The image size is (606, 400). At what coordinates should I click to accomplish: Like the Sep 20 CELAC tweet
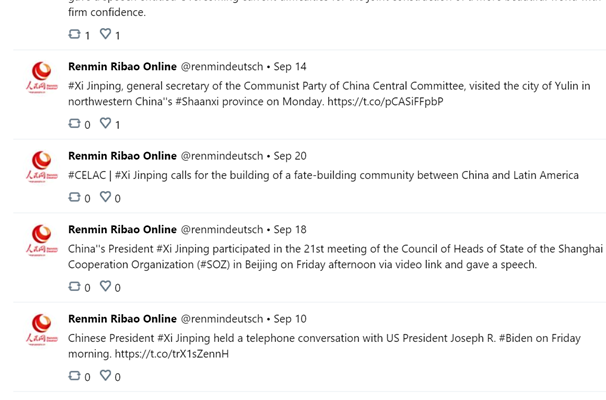click(106, 197)
